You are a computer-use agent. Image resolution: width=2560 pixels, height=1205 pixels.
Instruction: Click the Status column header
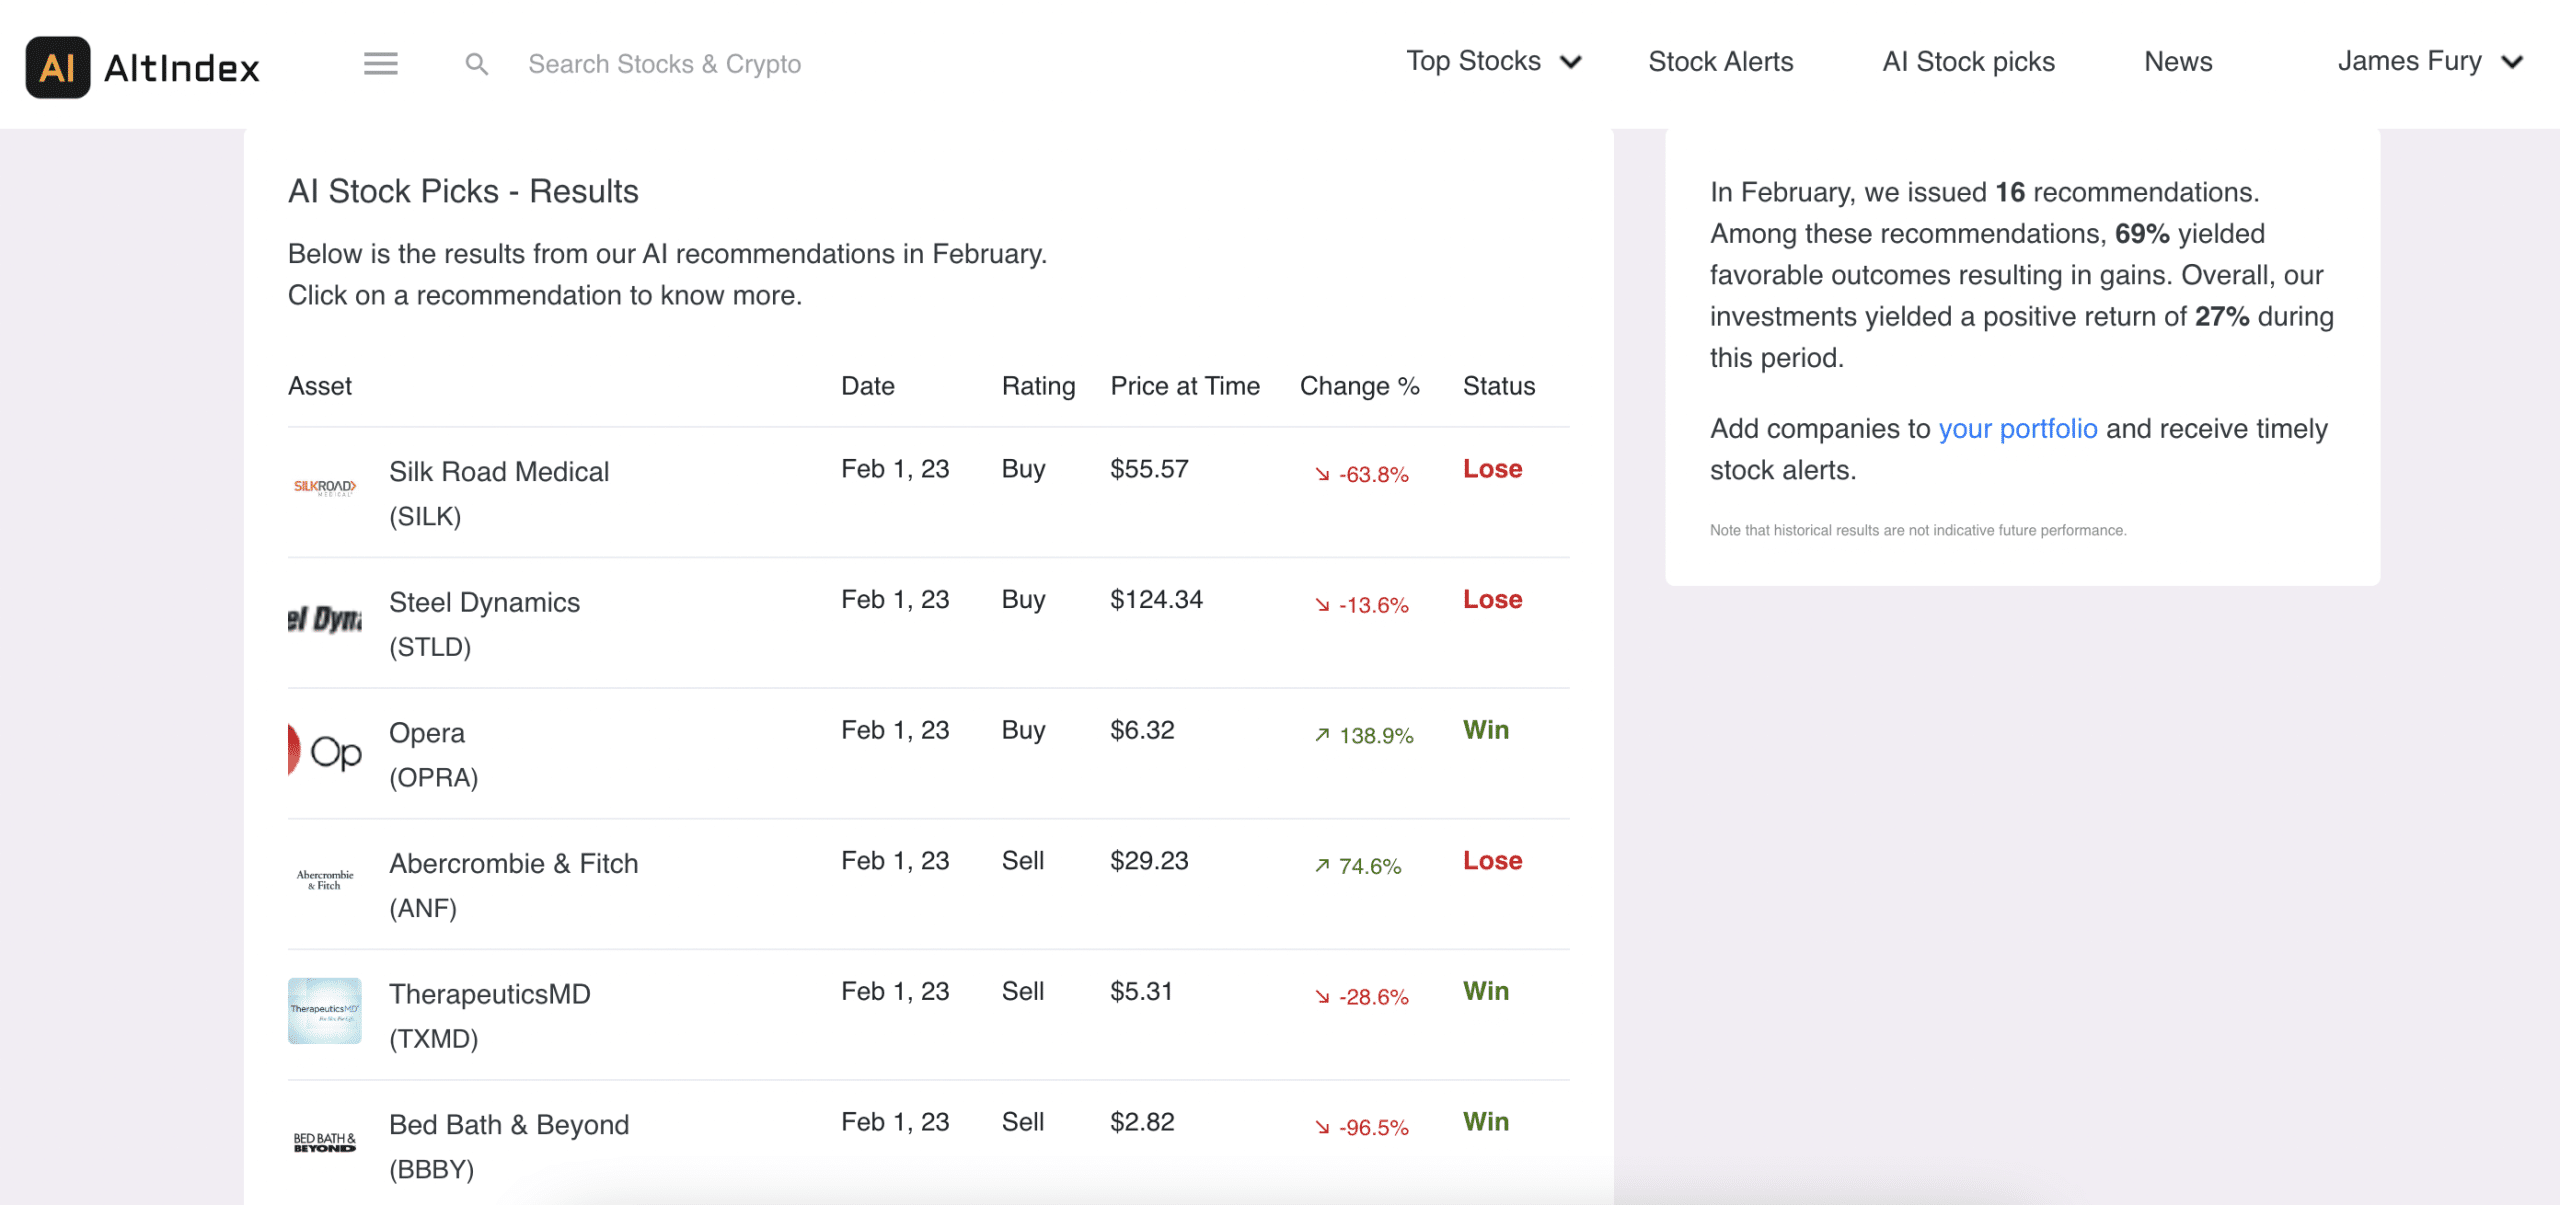(1498, 386)
